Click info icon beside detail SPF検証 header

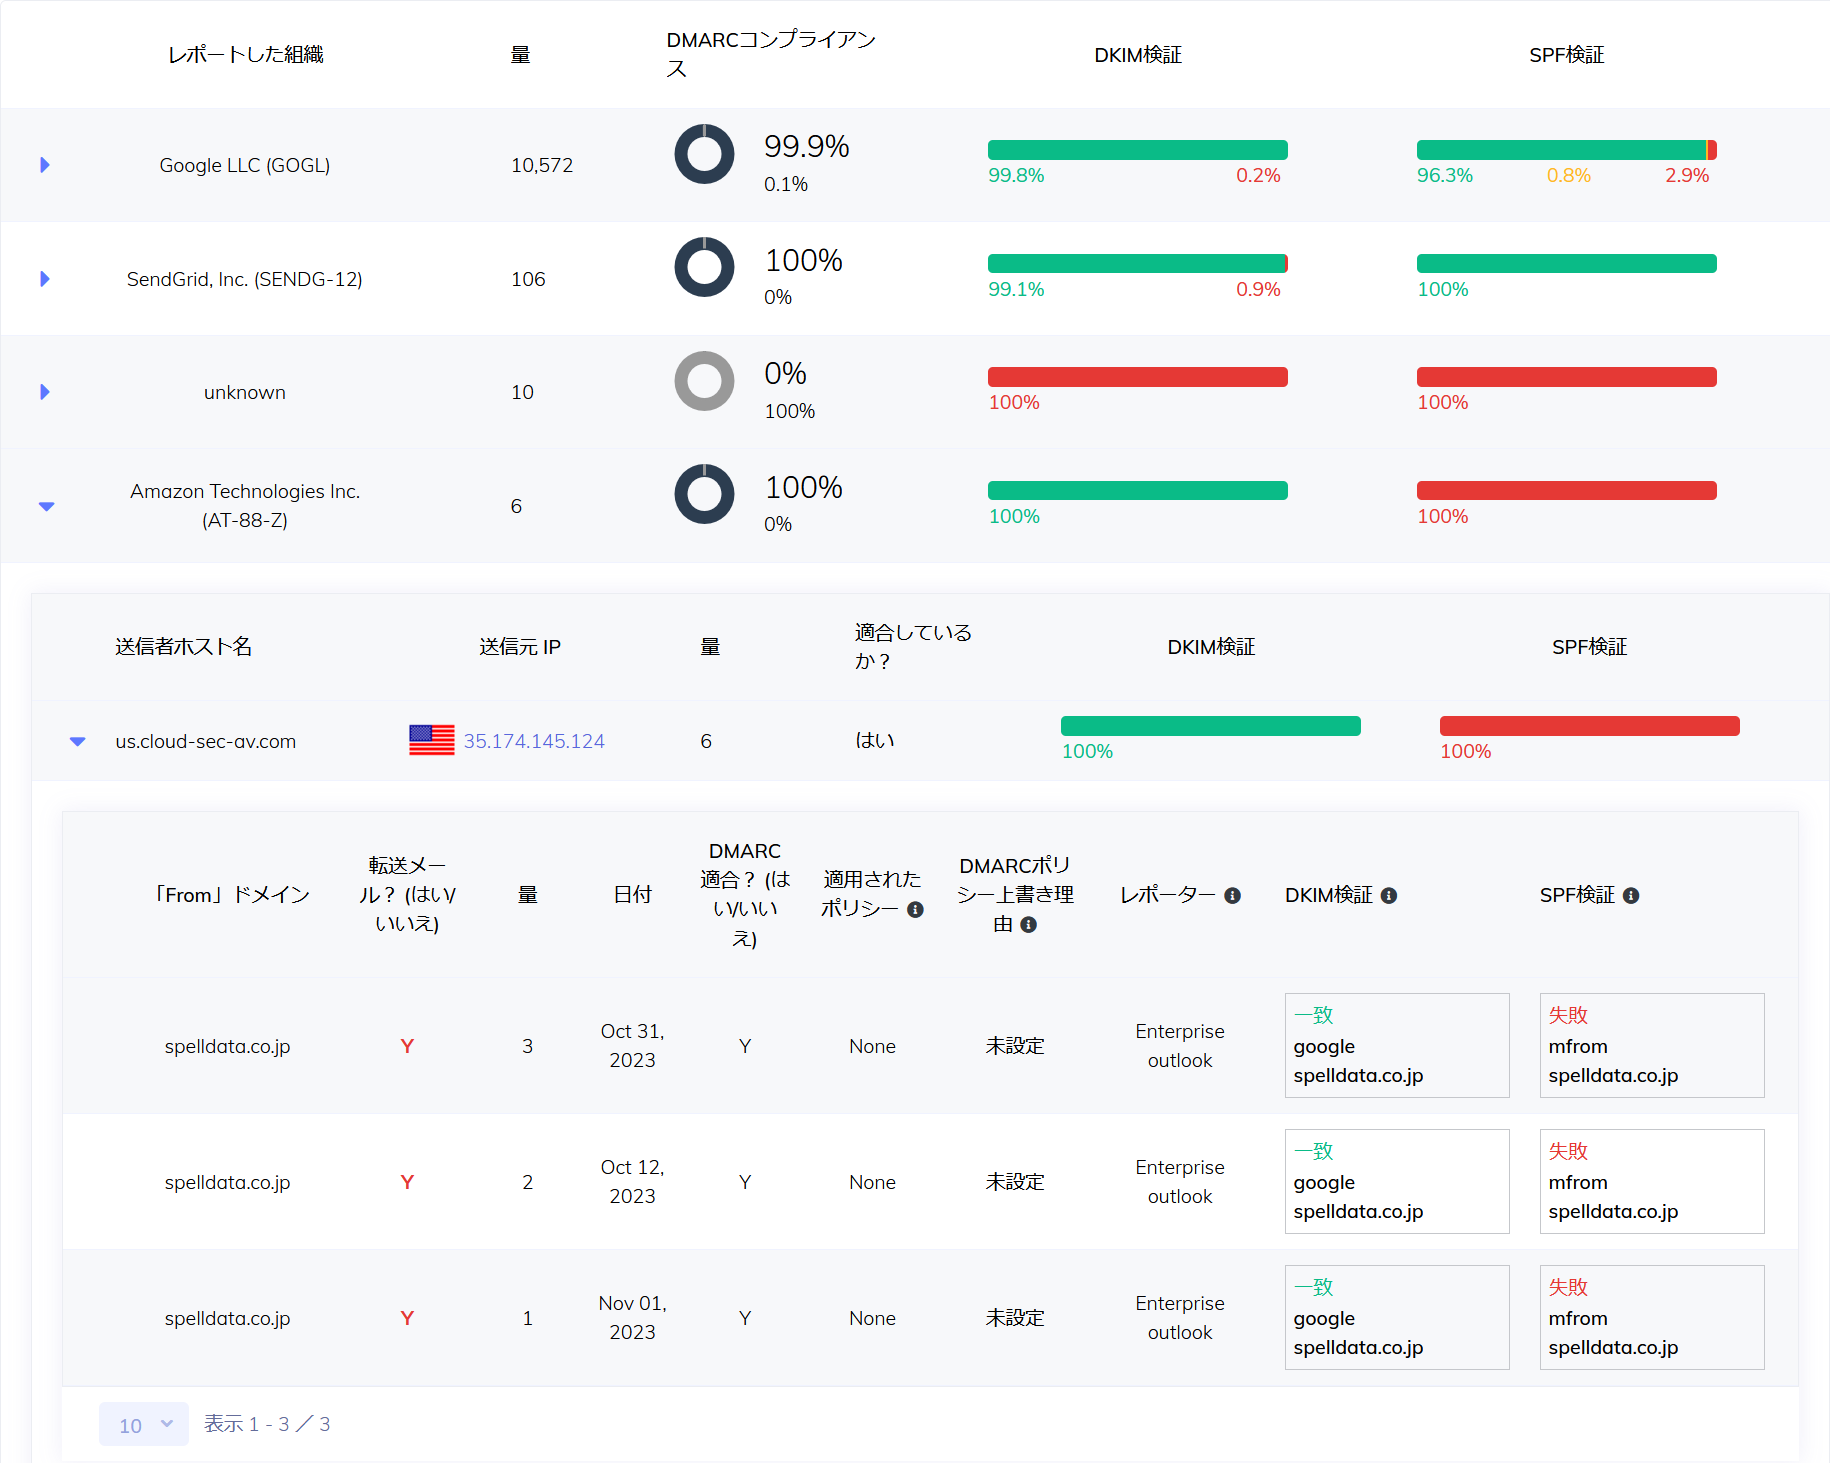pos(1631,895)
